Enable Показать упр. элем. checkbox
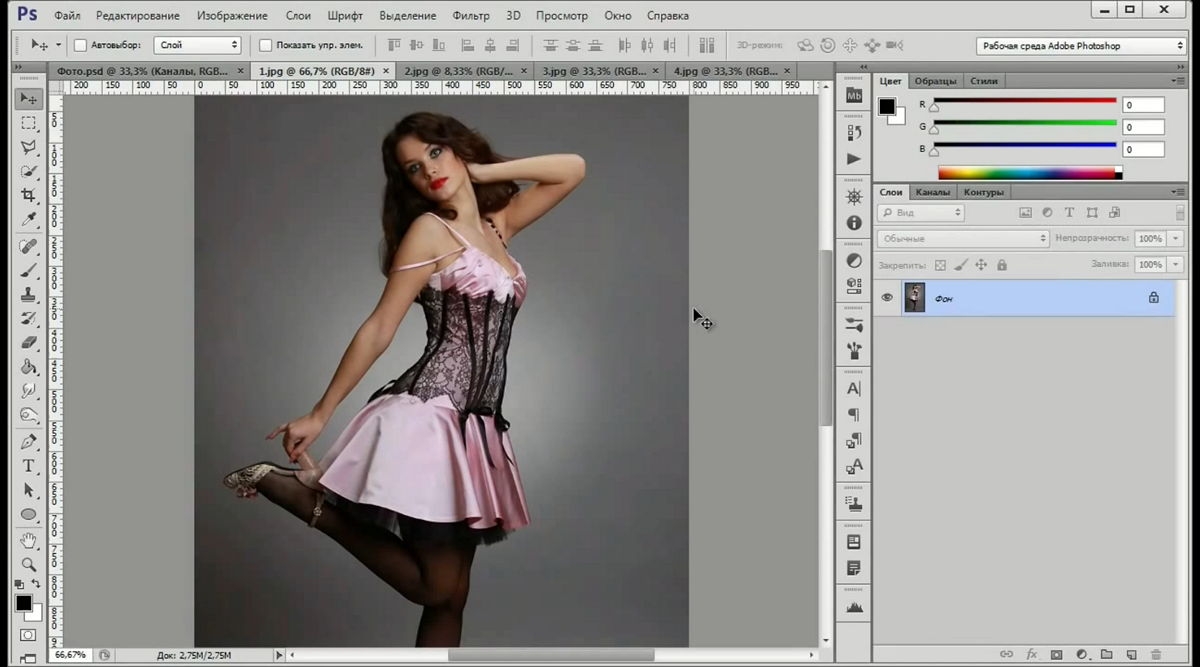The height and width of the screenshot is (667, 1200). coord(265,45)
